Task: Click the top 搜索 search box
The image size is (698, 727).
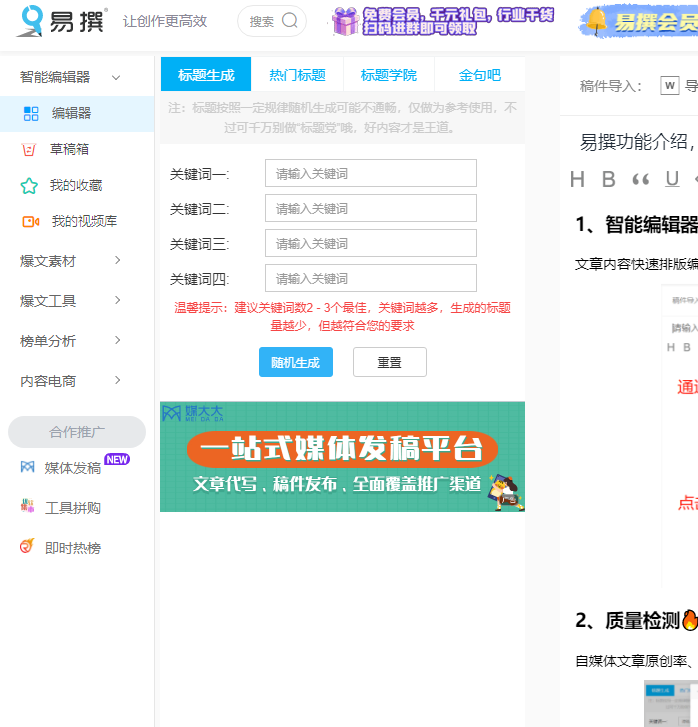Action: (272, 21)
